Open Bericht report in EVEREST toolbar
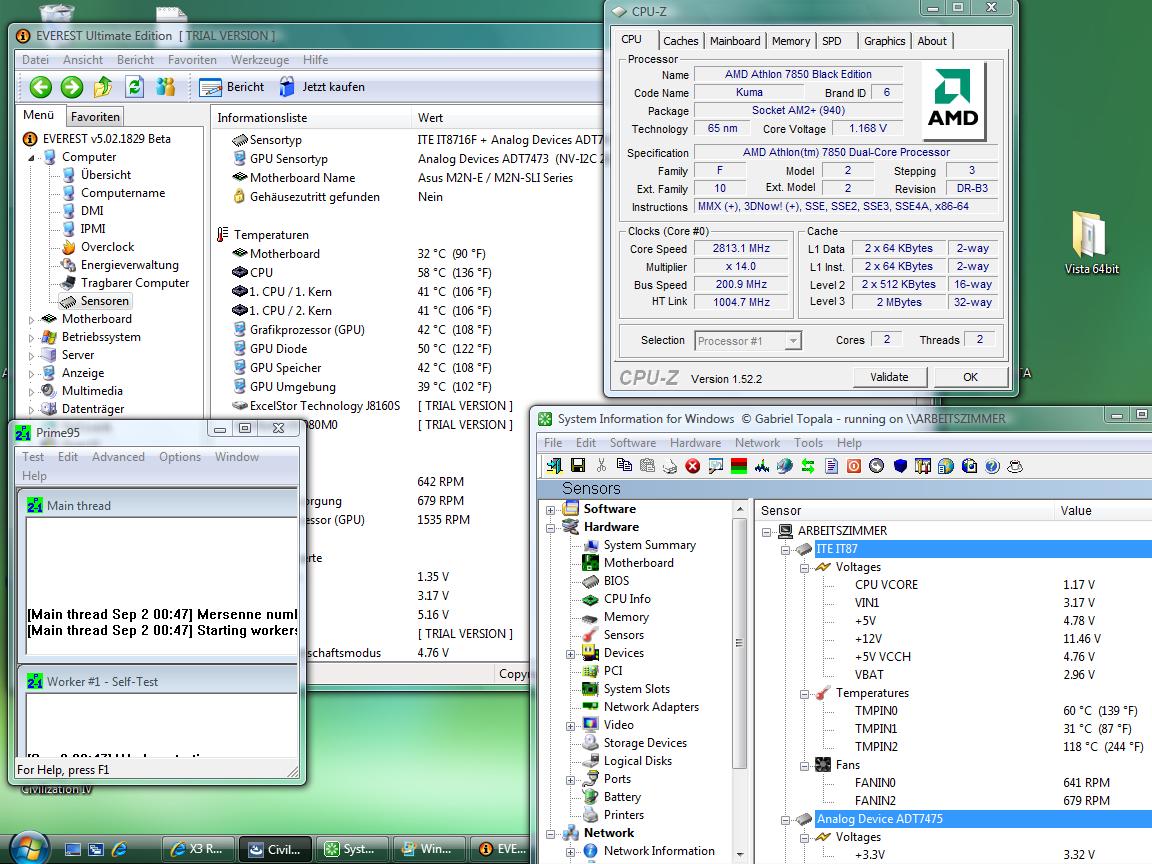 coord(231,87)
